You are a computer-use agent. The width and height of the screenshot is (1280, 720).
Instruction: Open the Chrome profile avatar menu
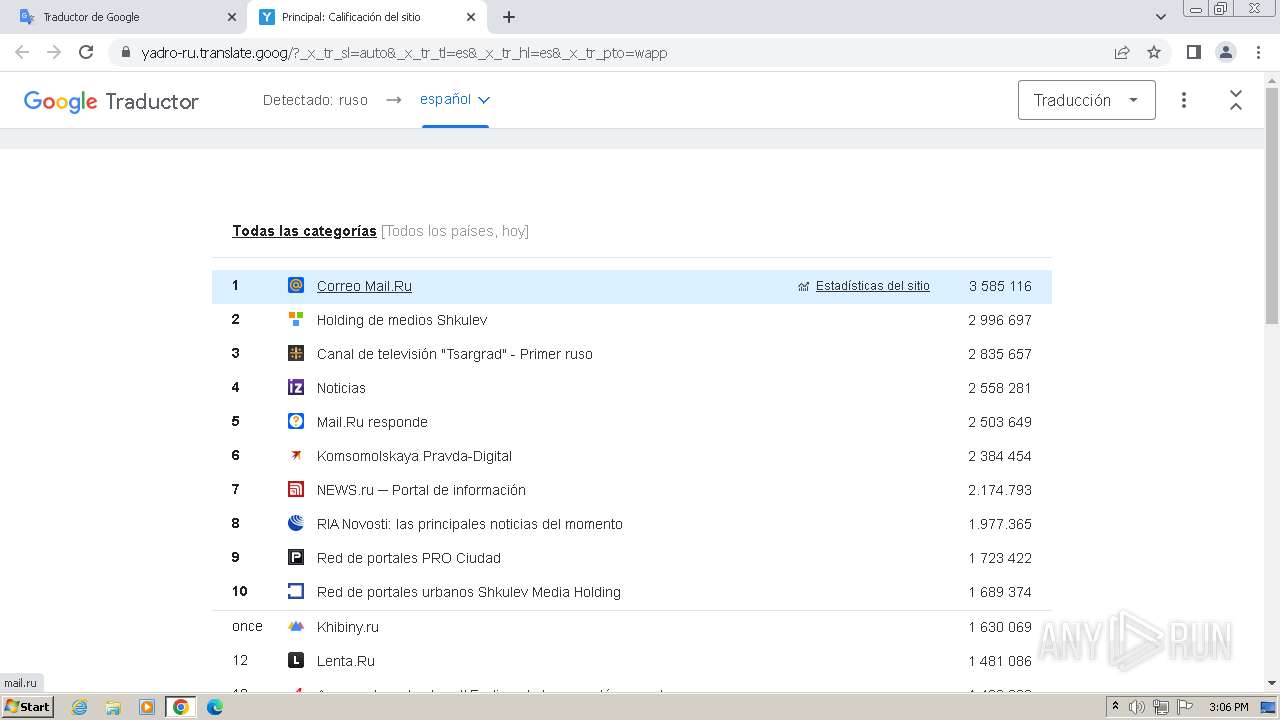1225,52
